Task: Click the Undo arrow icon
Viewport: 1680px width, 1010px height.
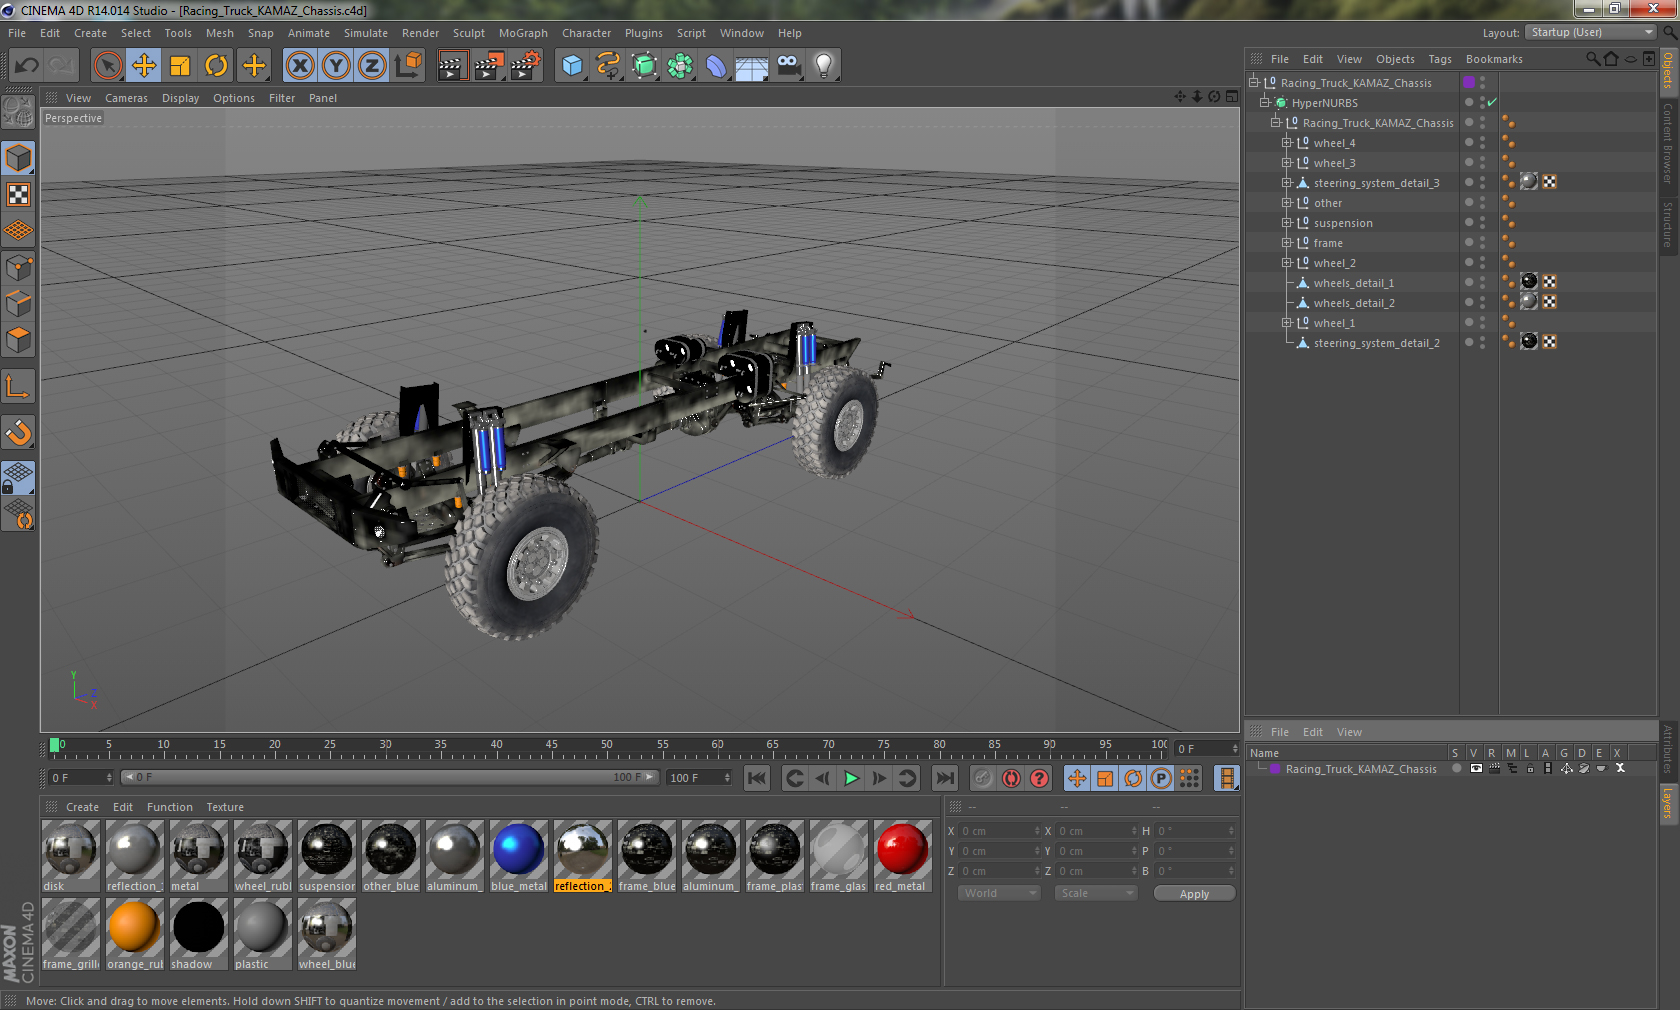Action: (x=27, y=66)
